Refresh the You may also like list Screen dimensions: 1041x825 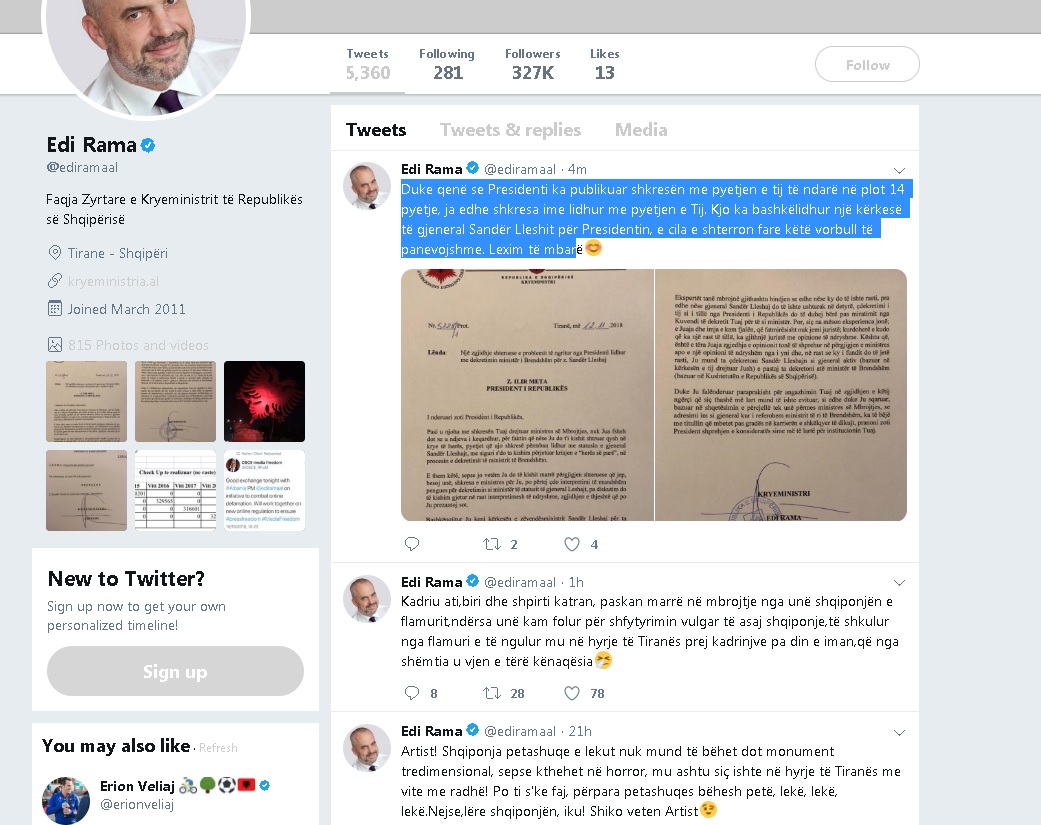point(218,748)
